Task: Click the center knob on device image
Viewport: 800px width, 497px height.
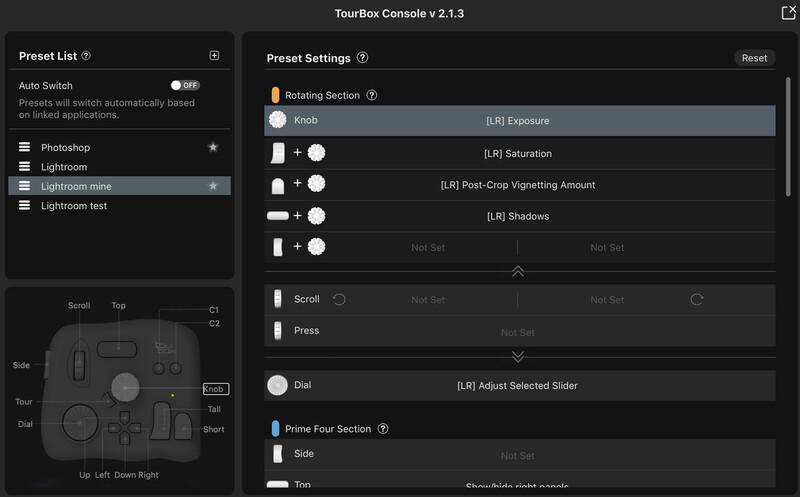Action: pyautogui.click(x=125, y=387)
